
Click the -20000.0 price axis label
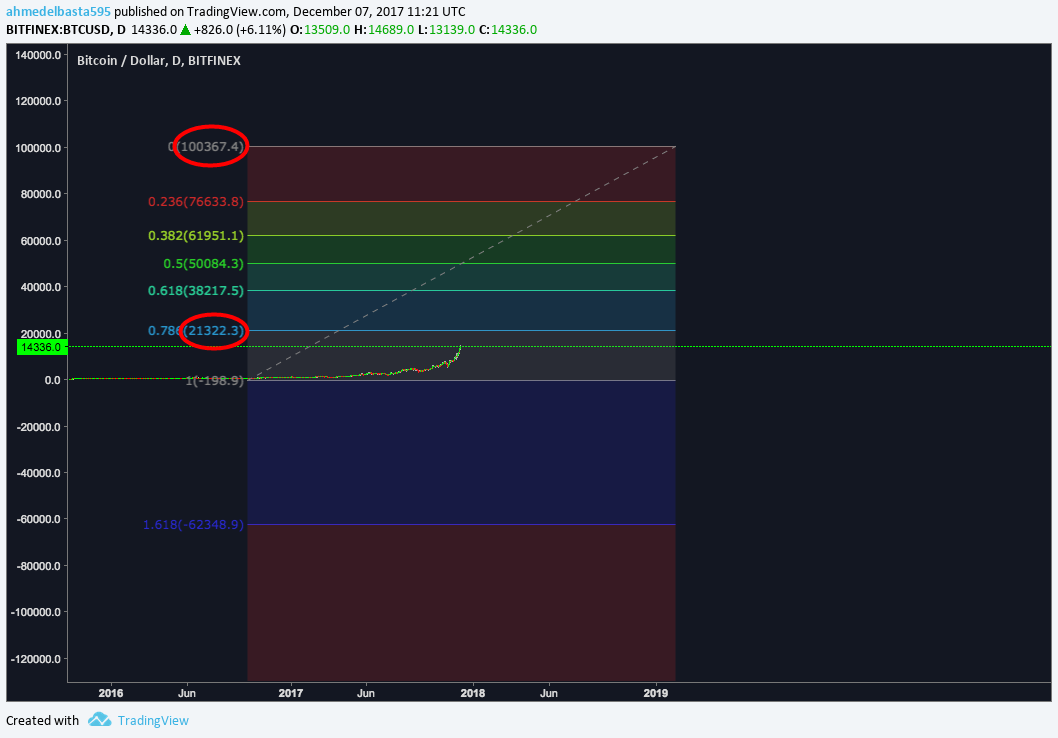[38, 427]
